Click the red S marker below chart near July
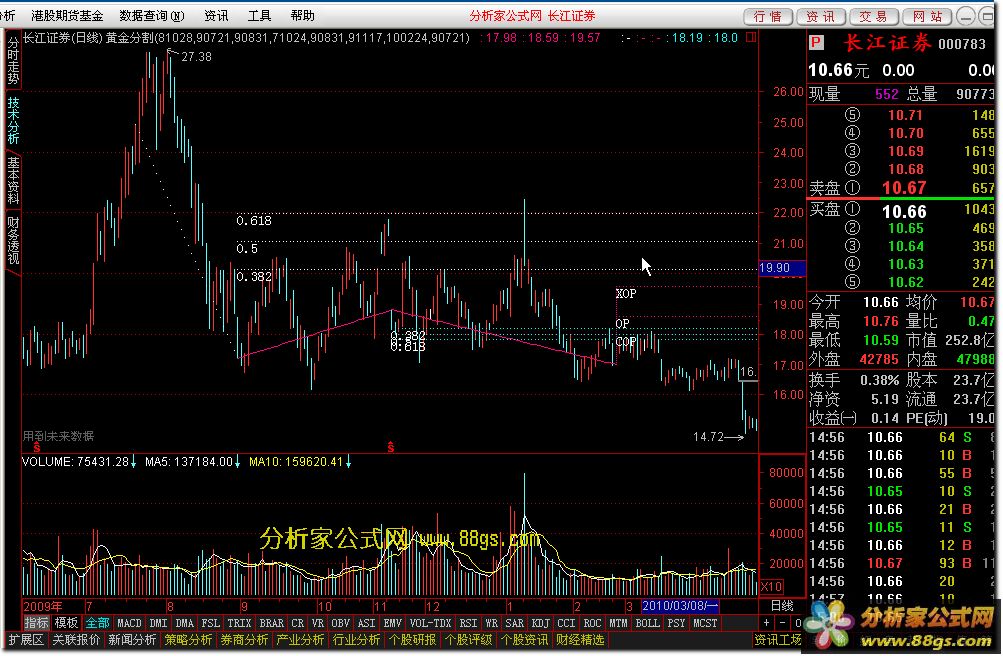The image size is (1003, 656). (37, 447)
